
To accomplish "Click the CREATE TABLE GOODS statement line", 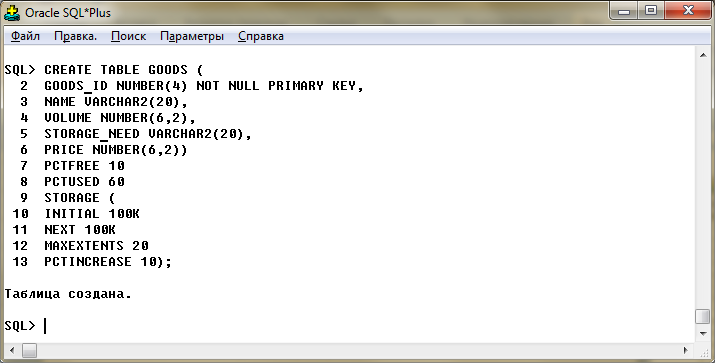I will (x=104, y=70).
